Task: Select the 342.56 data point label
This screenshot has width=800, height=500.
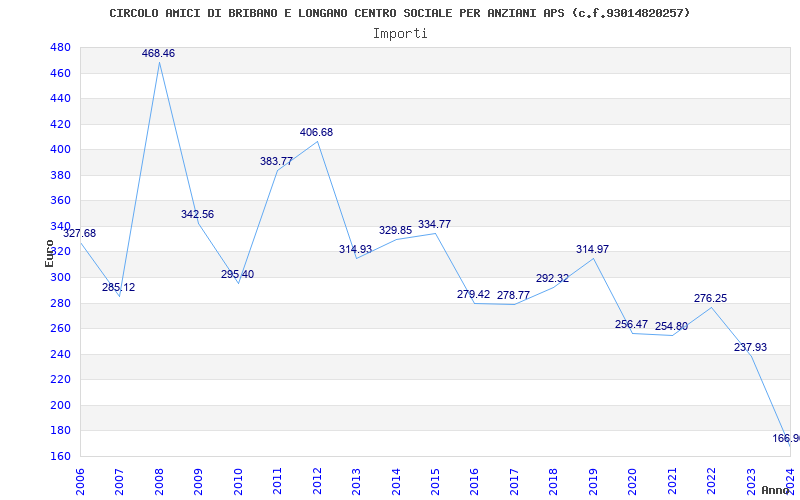Action: pos(197,214)
